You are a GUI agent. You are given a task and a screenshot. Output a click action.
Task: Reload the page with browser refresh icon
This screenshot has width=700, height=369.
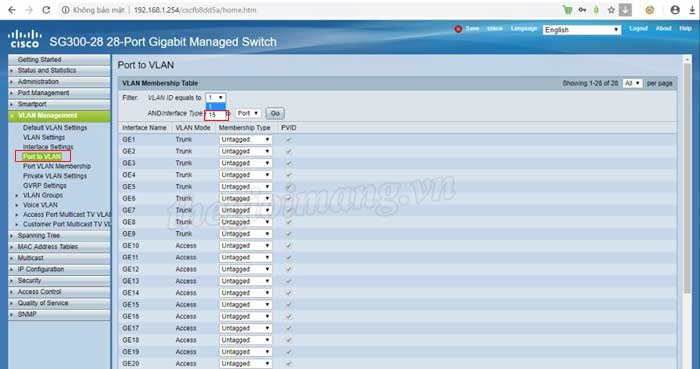pyautogui.click(x=46, y=10)
